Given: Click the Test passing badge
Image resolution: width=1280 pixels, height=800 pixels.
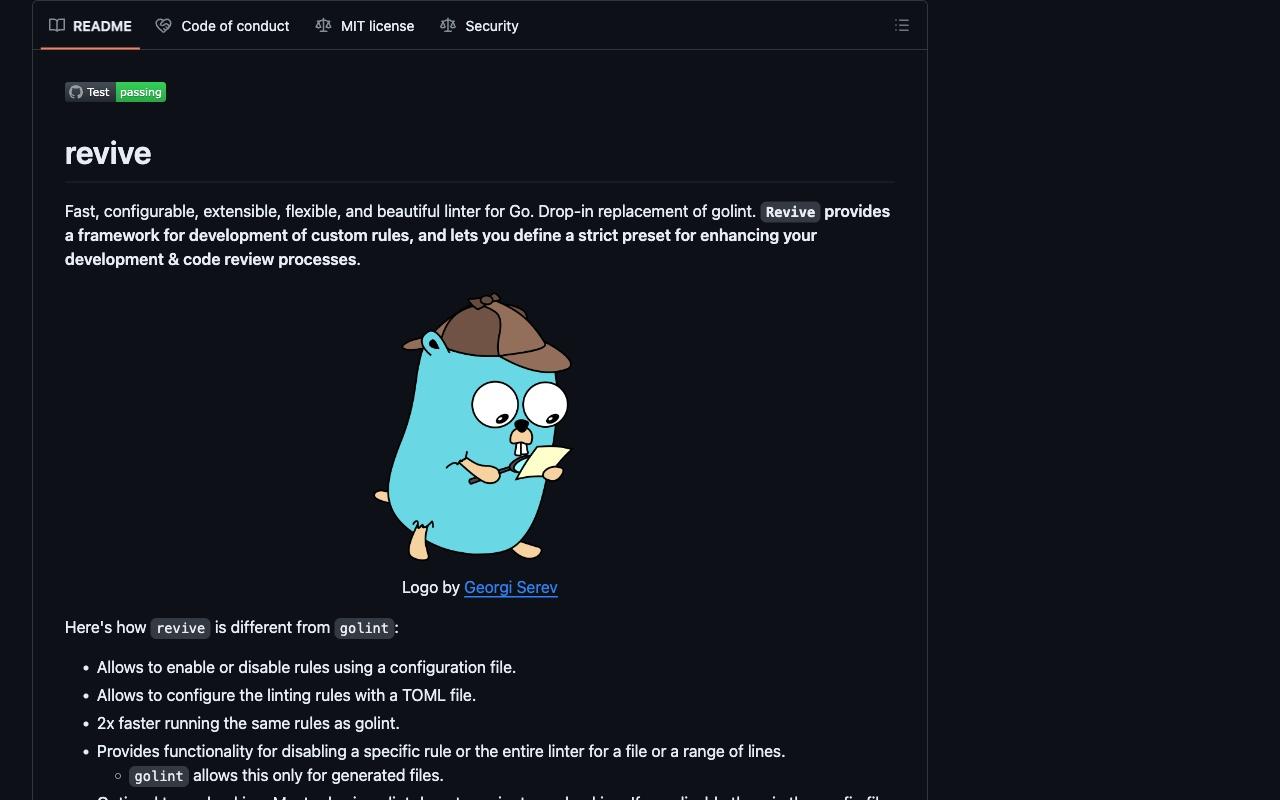Looking at the screenshot, I should tap(115, 92).
